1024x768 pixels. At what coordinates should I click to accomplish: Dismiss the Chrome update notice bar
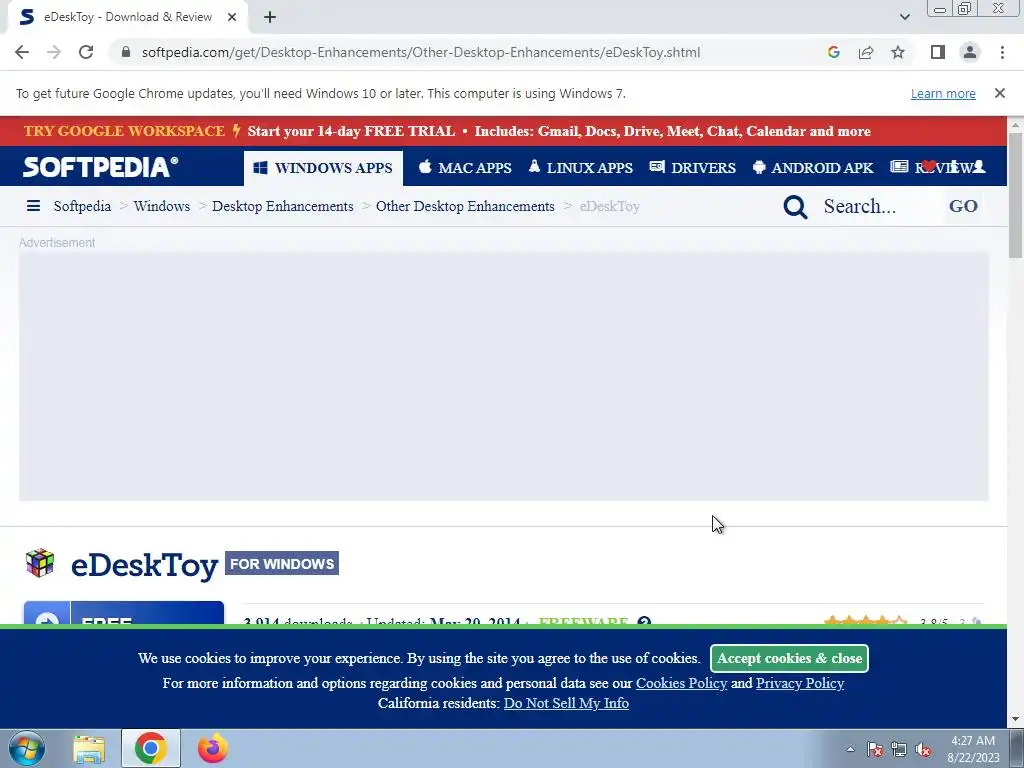click(1000, 93)
